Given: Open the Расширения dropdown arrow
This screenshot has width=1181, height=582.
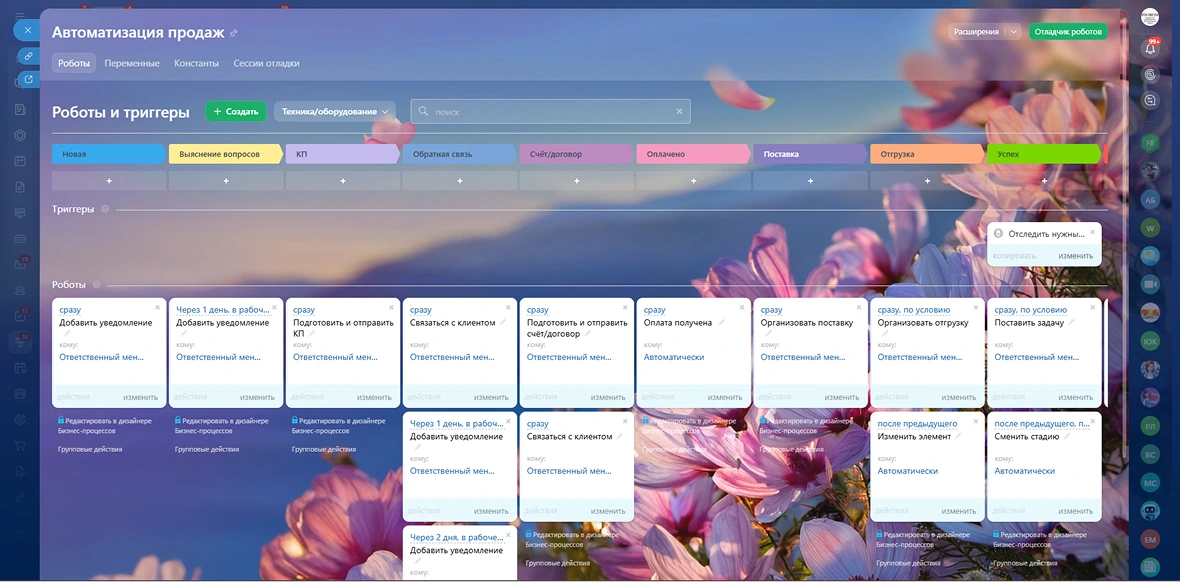Looking at the screenshot, I should (x=1013, y=32).
